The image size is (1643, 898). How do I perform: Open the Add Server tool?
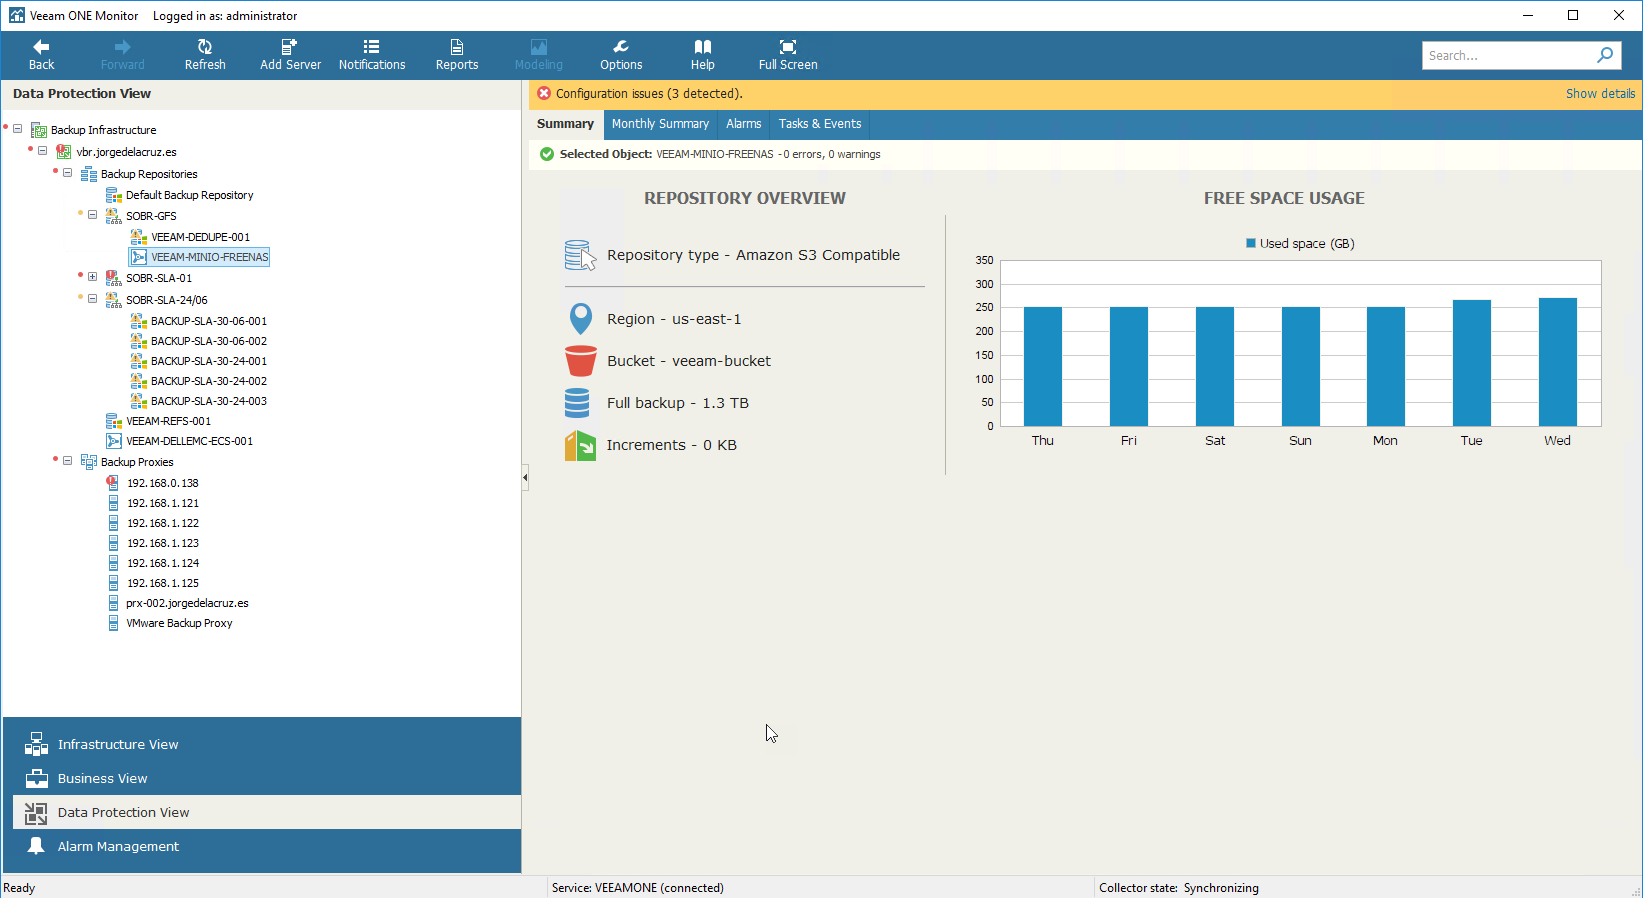point(290,47)
